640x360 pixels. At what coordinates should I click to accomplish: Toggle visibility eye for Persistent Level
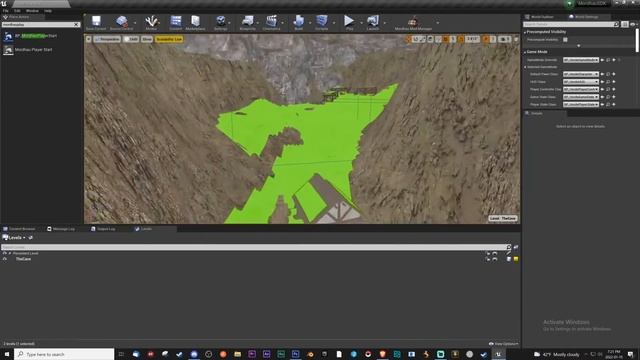(5, 253)
